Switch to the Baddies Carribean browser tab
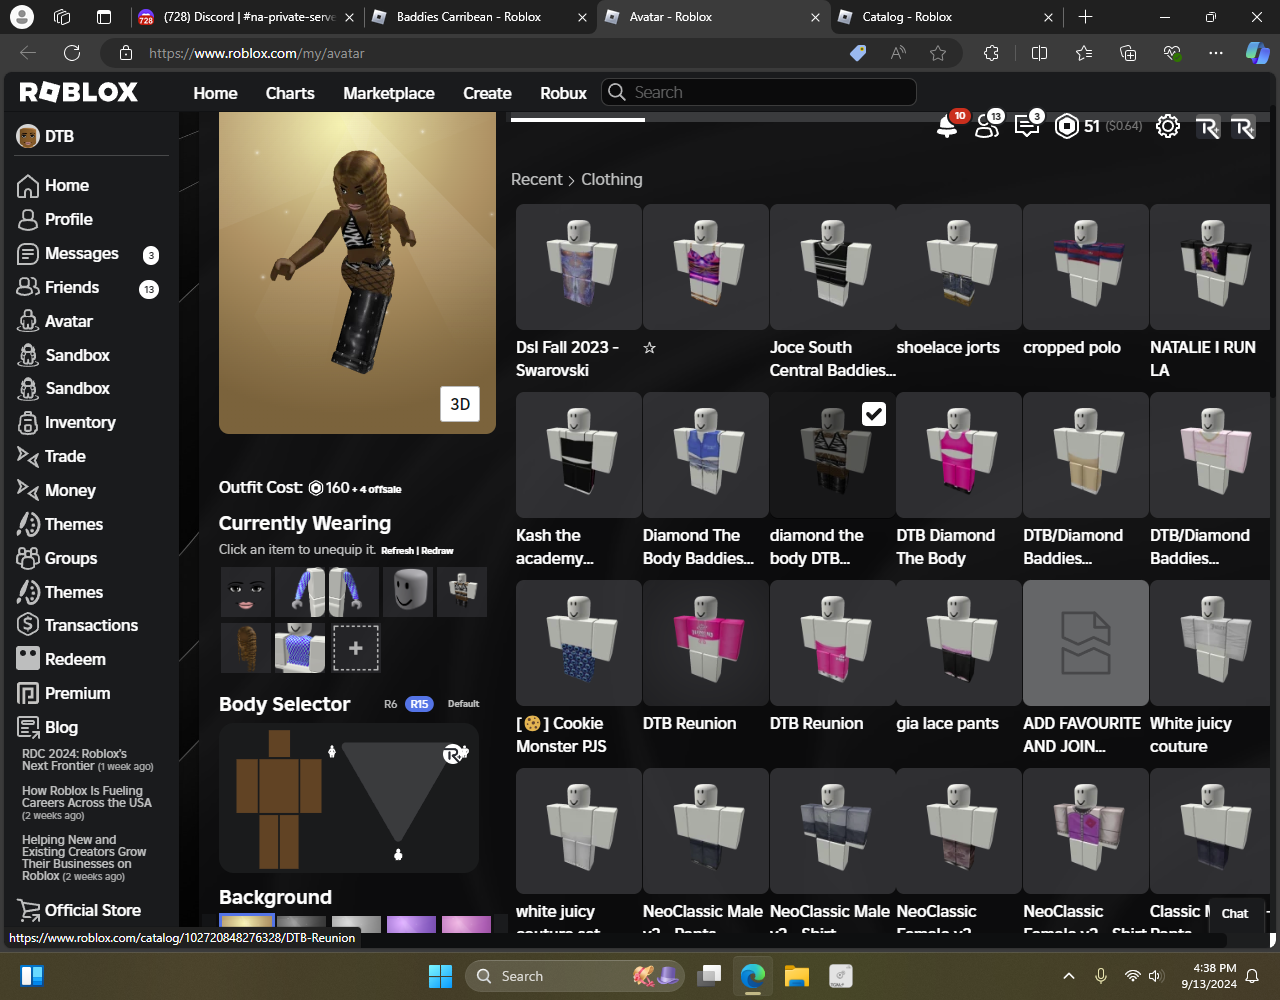This screenshot has width=1280, height=1000. tap(479, 17)
